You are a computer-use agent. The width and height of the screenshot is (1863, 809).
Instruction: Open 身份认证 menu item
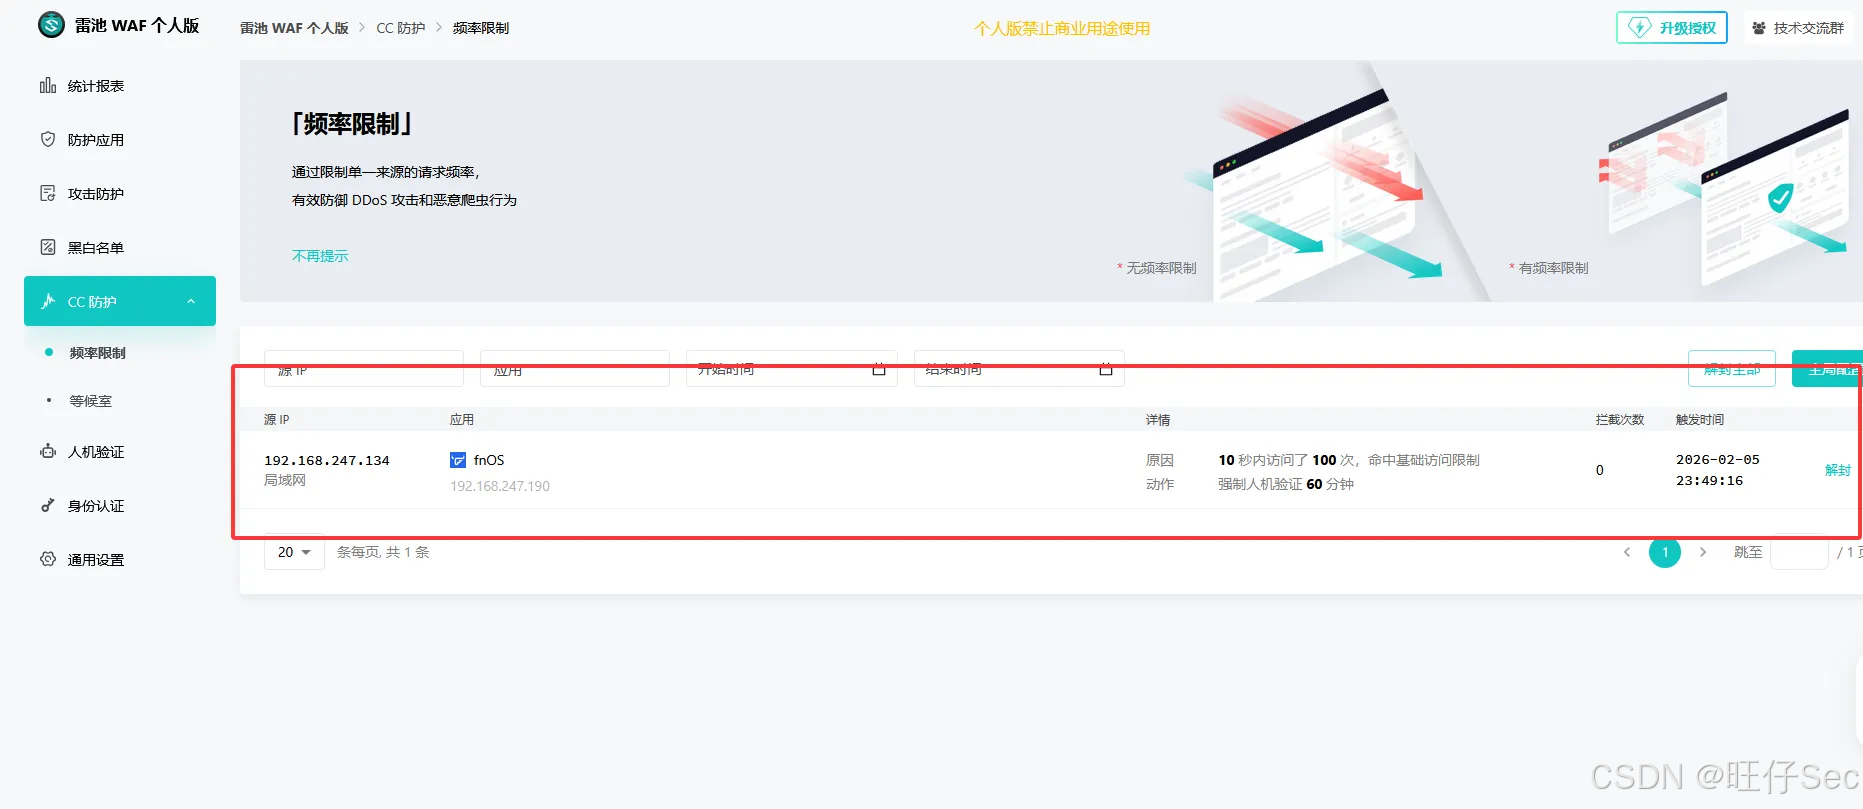[x=120, y=506]
